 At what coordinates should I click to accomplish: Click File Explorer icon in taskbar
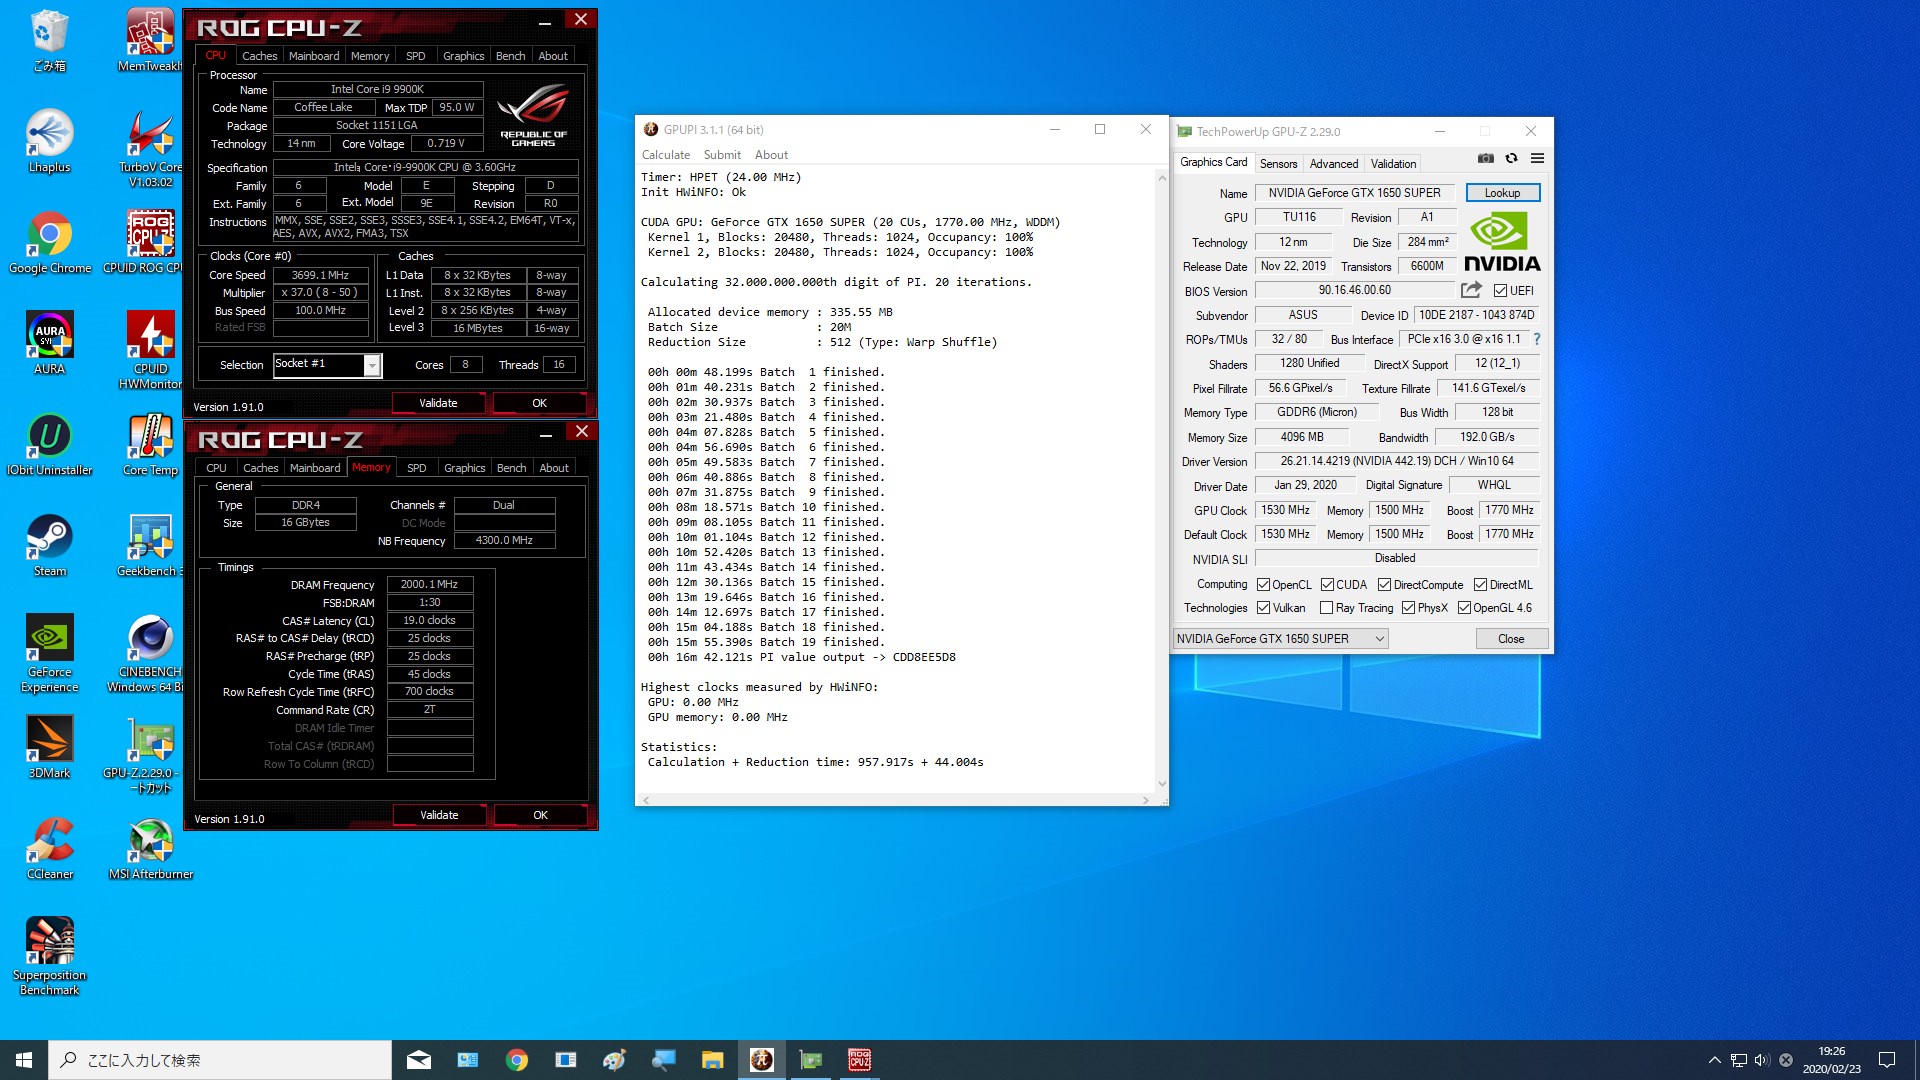(x=712, y=1060)
